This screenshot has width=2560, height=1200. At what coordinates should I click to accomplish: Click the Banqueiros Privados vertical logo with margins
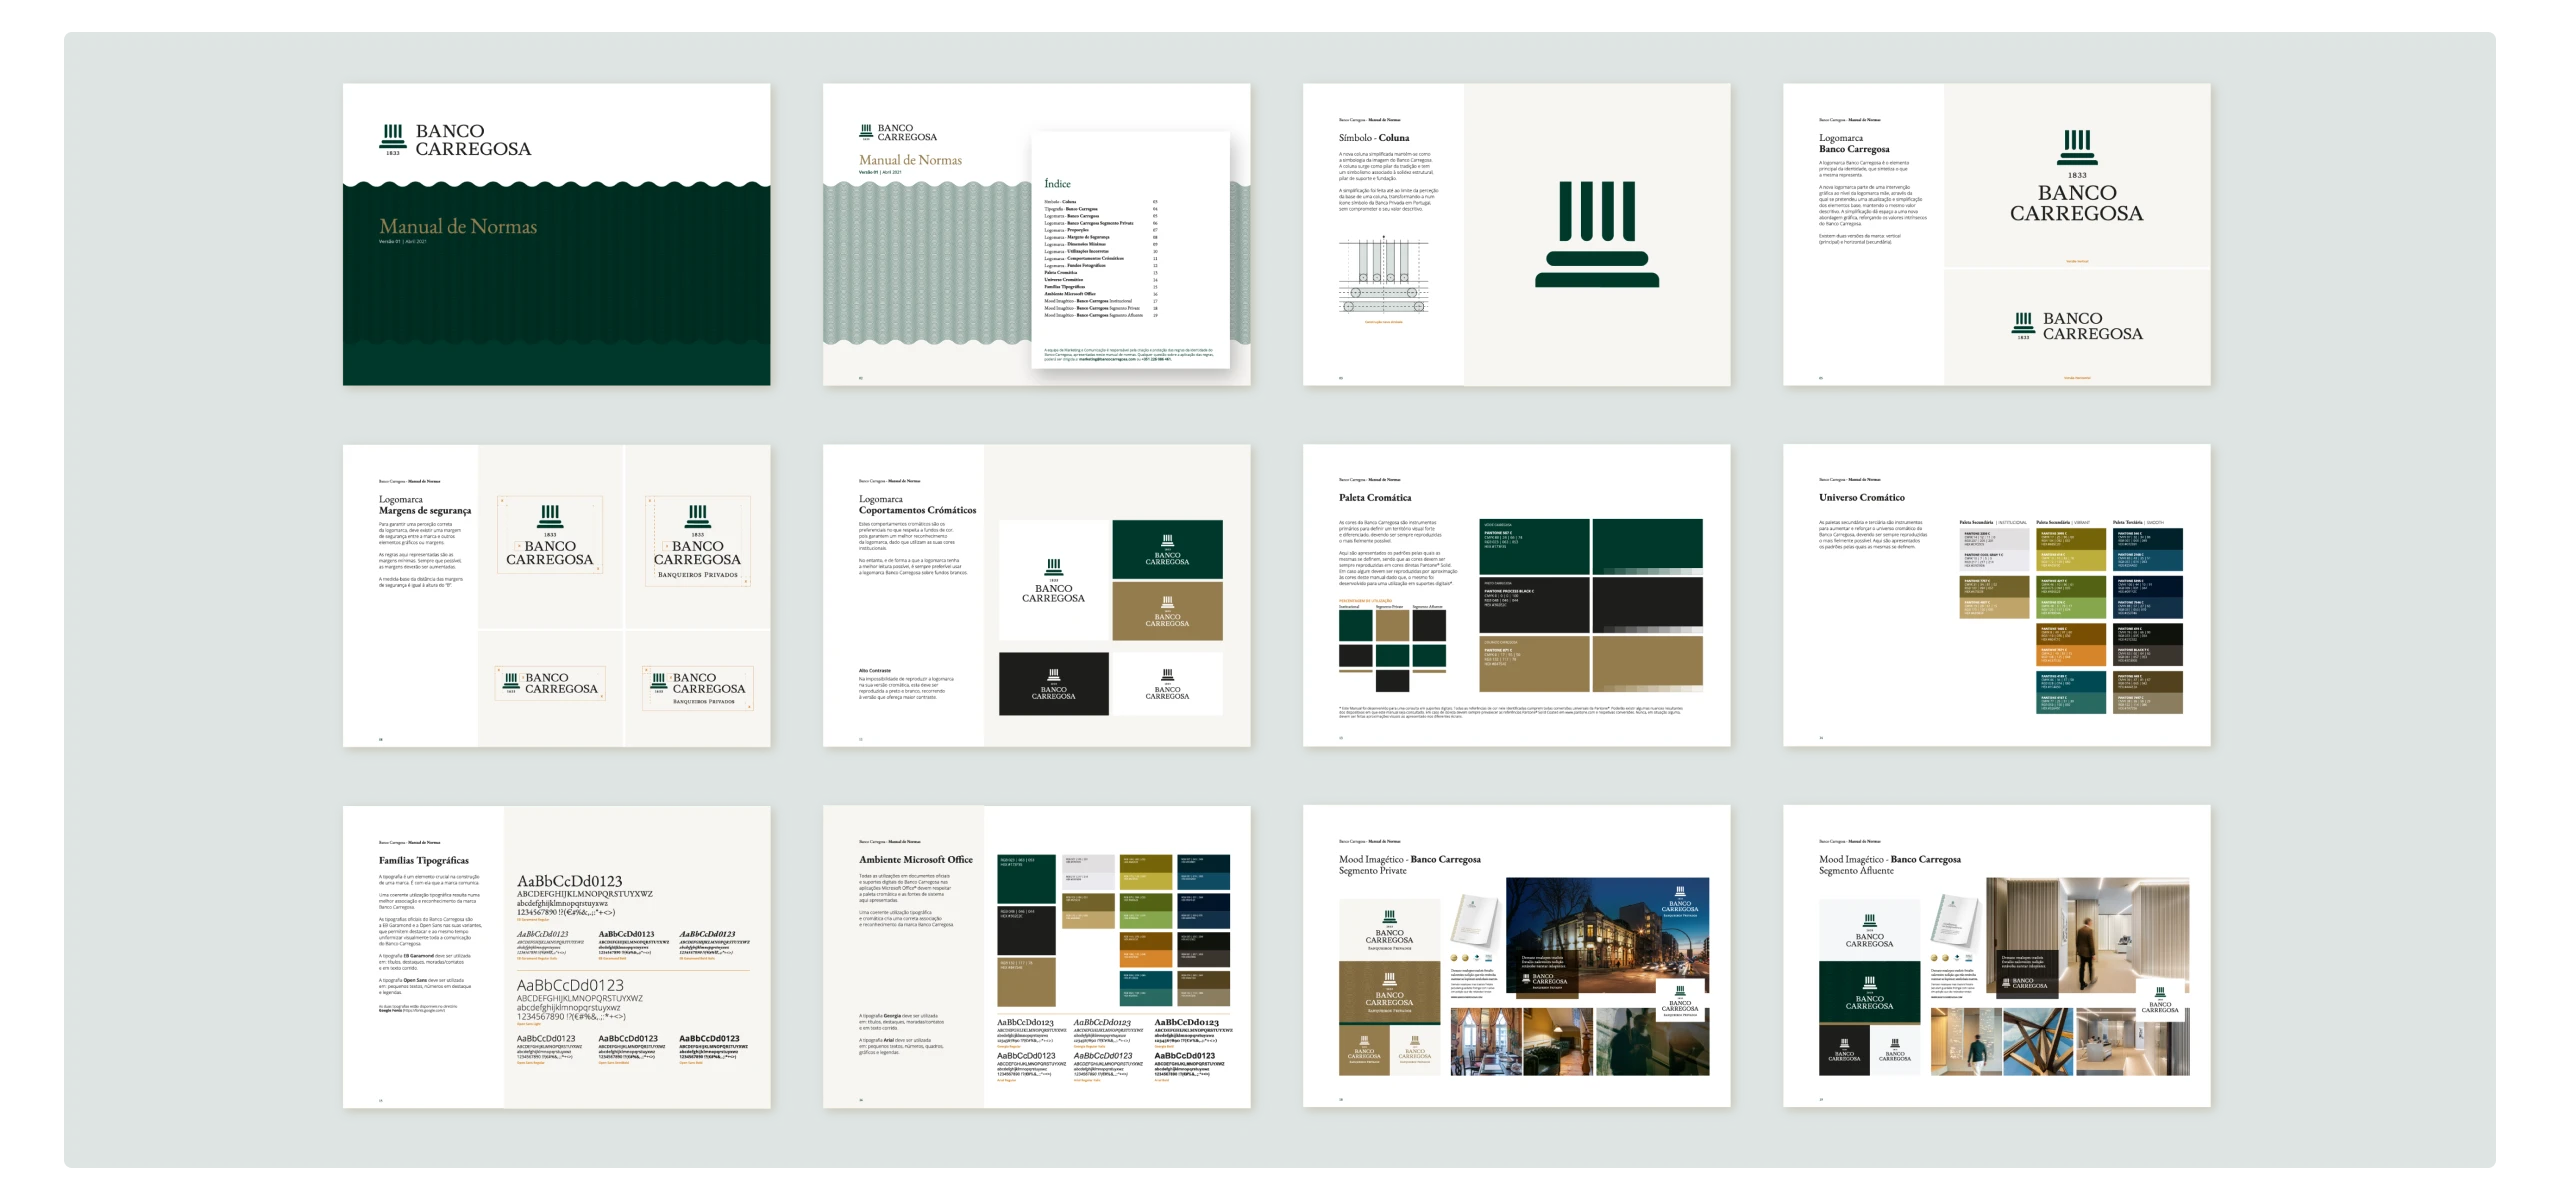point(697,541)
